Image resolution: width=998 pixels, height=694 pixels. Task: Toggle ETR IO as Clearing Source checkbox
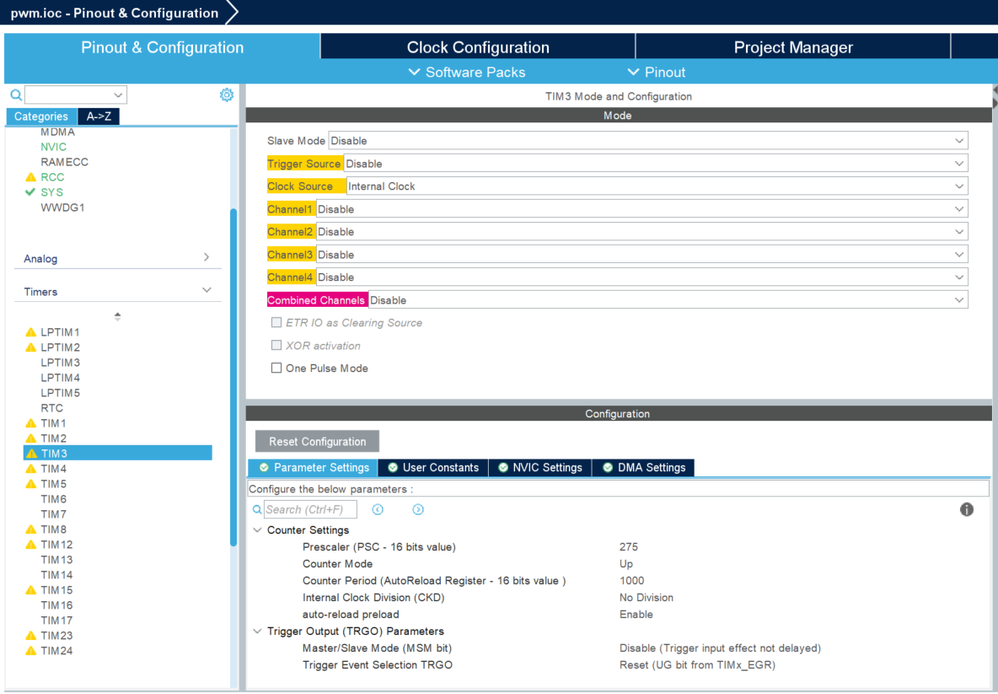point(276,323)
